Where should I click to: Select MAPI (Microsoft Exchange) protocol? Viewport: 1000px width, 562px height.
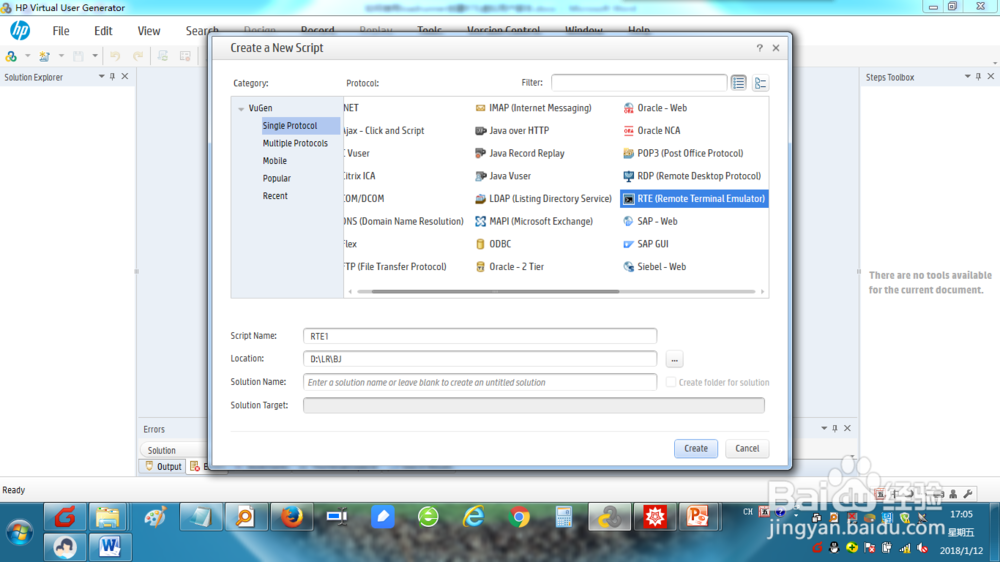coord(534,221)
